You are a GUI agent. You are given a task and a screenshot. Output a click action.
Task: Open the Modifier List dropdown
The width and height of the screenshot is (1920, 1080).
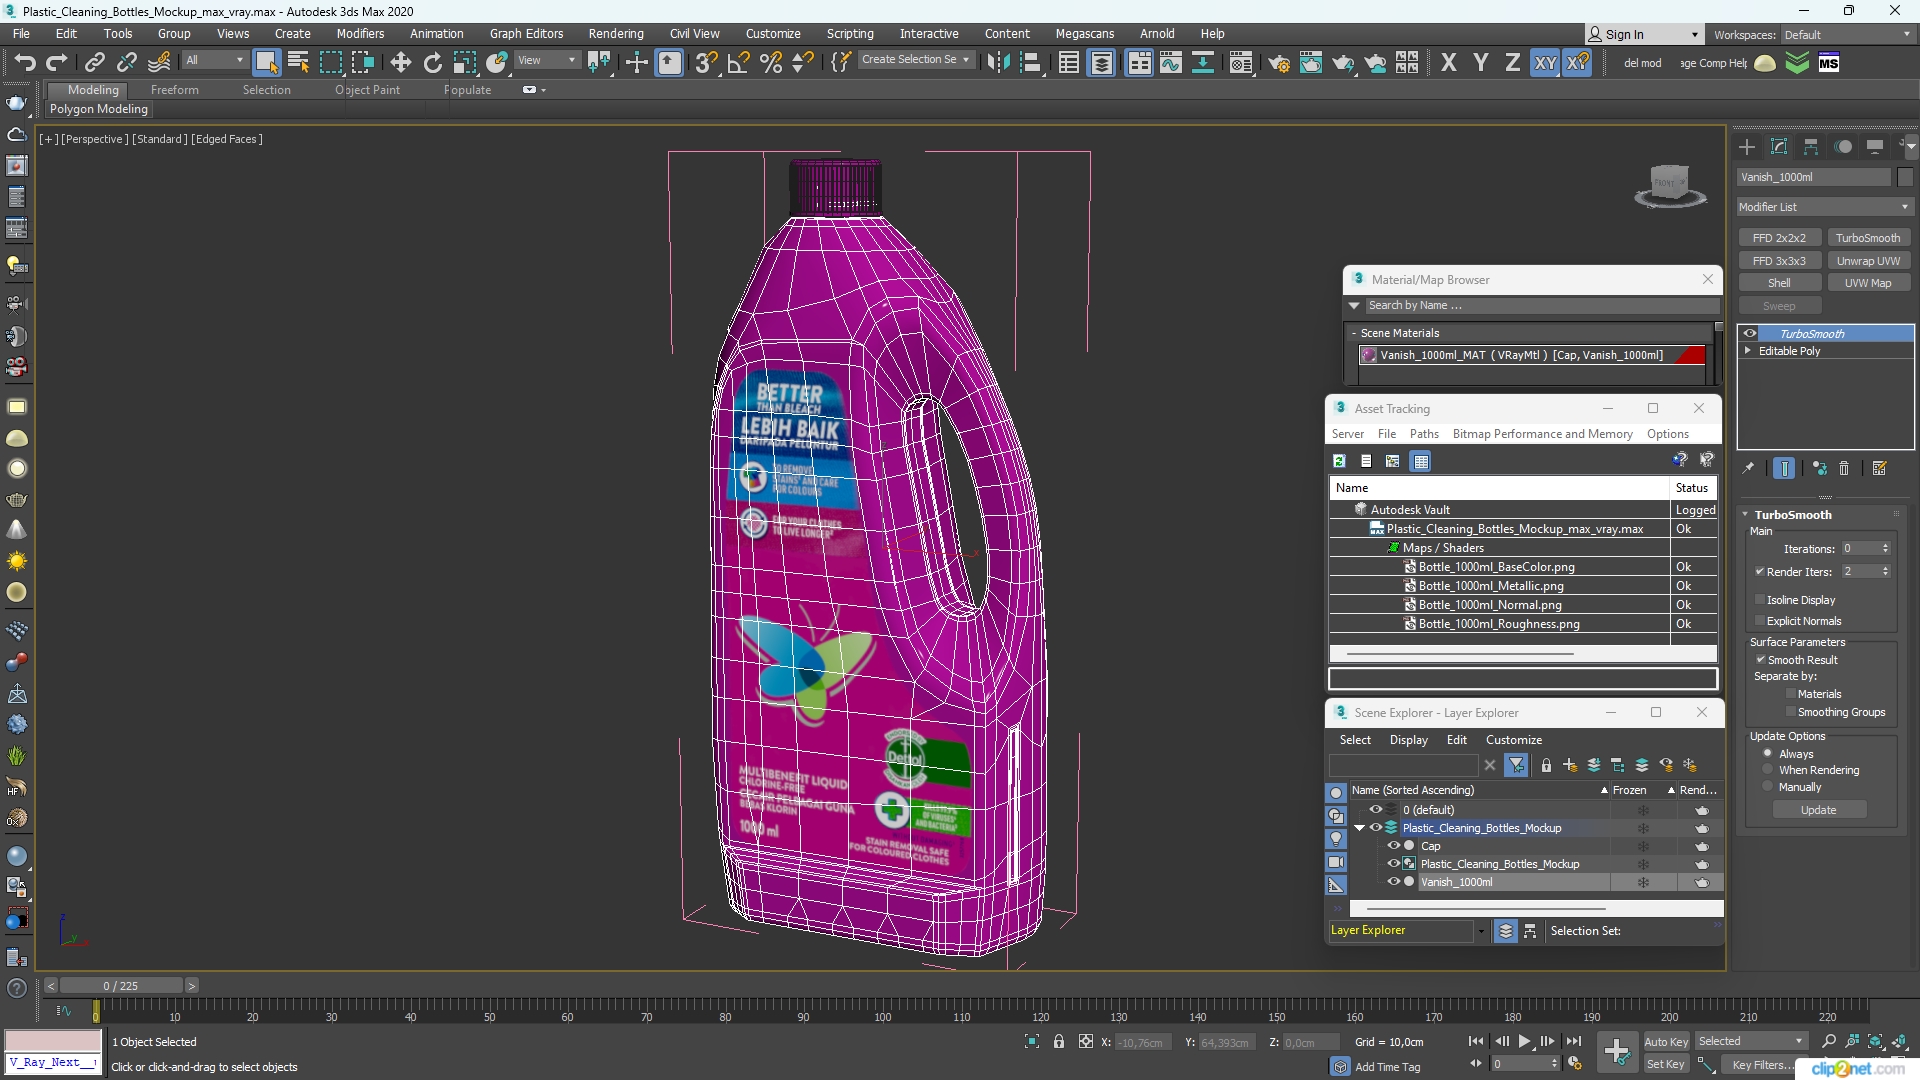point(1825,207)
